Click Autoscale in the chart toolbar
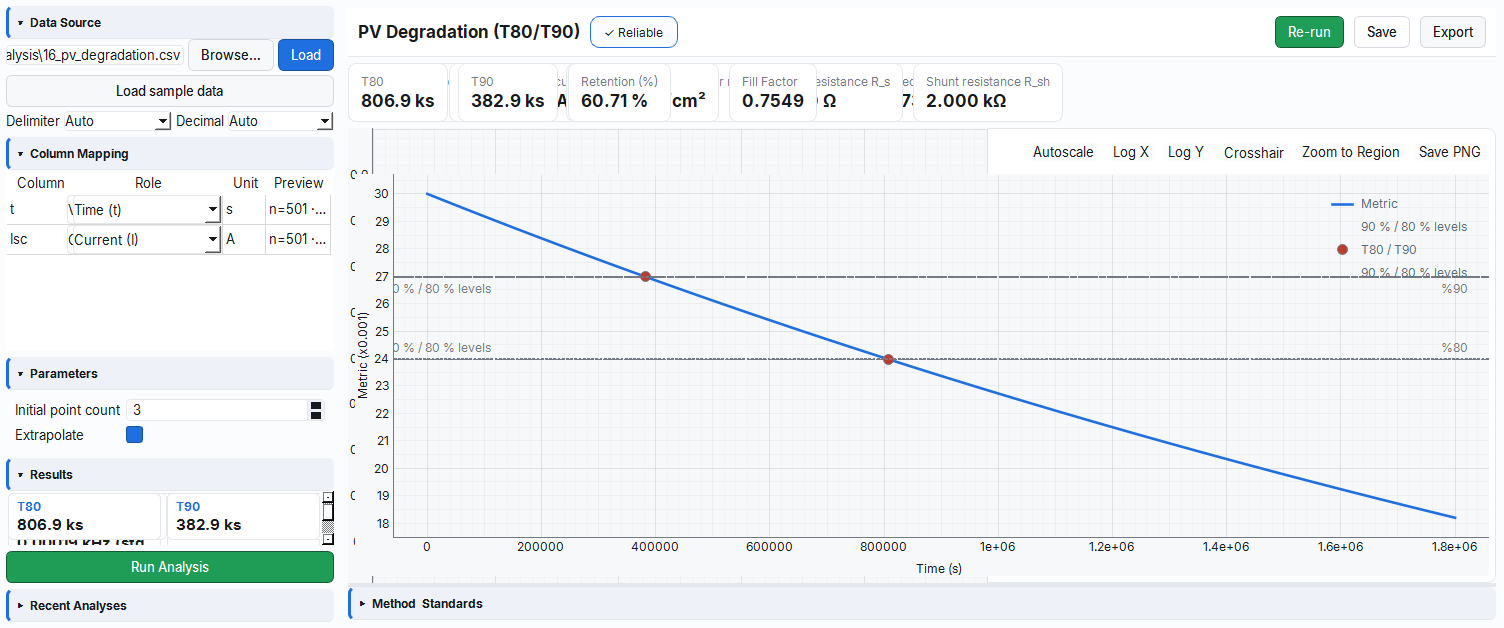Image resolution: width=1504 pixels, height=628 pixels. pos(1063,152)
